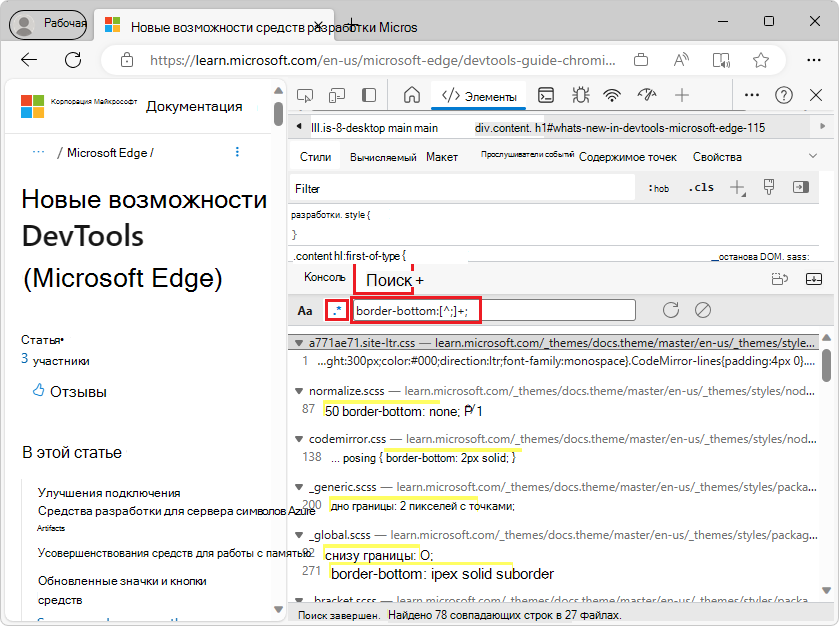
Task: Click Microsoft Edge breadcrumb link
Action: point(107,152)
